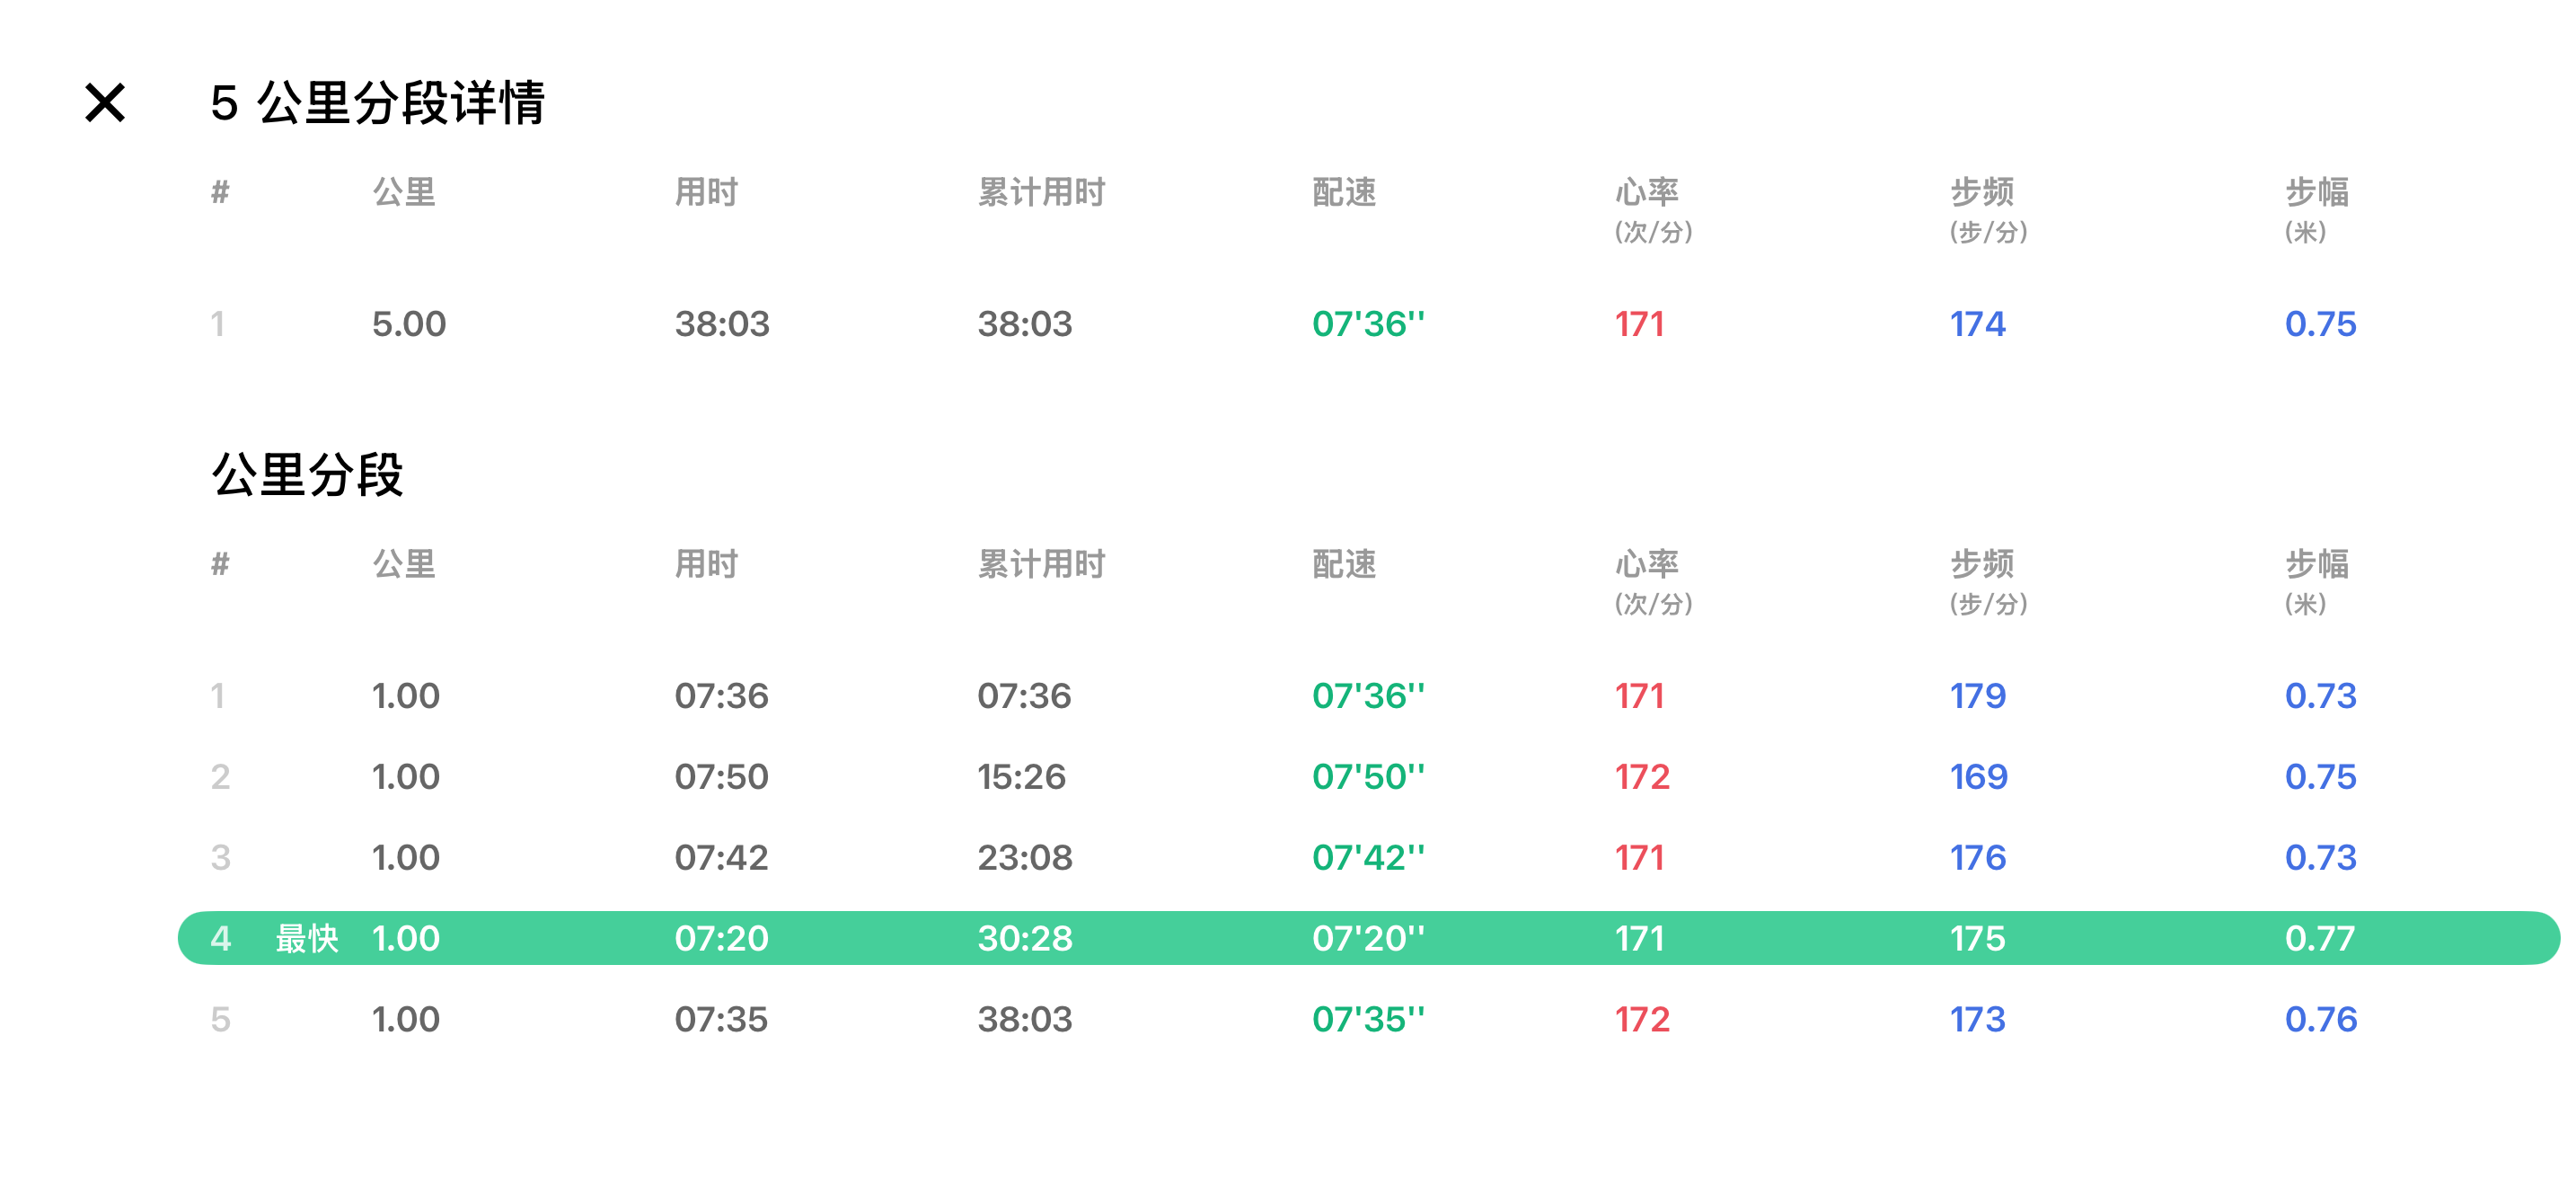2576x1186 pixels.
Task: Select the highlighted fastest kilometer row 07:20
Action: pyautogui.click(x=721, y=938)
